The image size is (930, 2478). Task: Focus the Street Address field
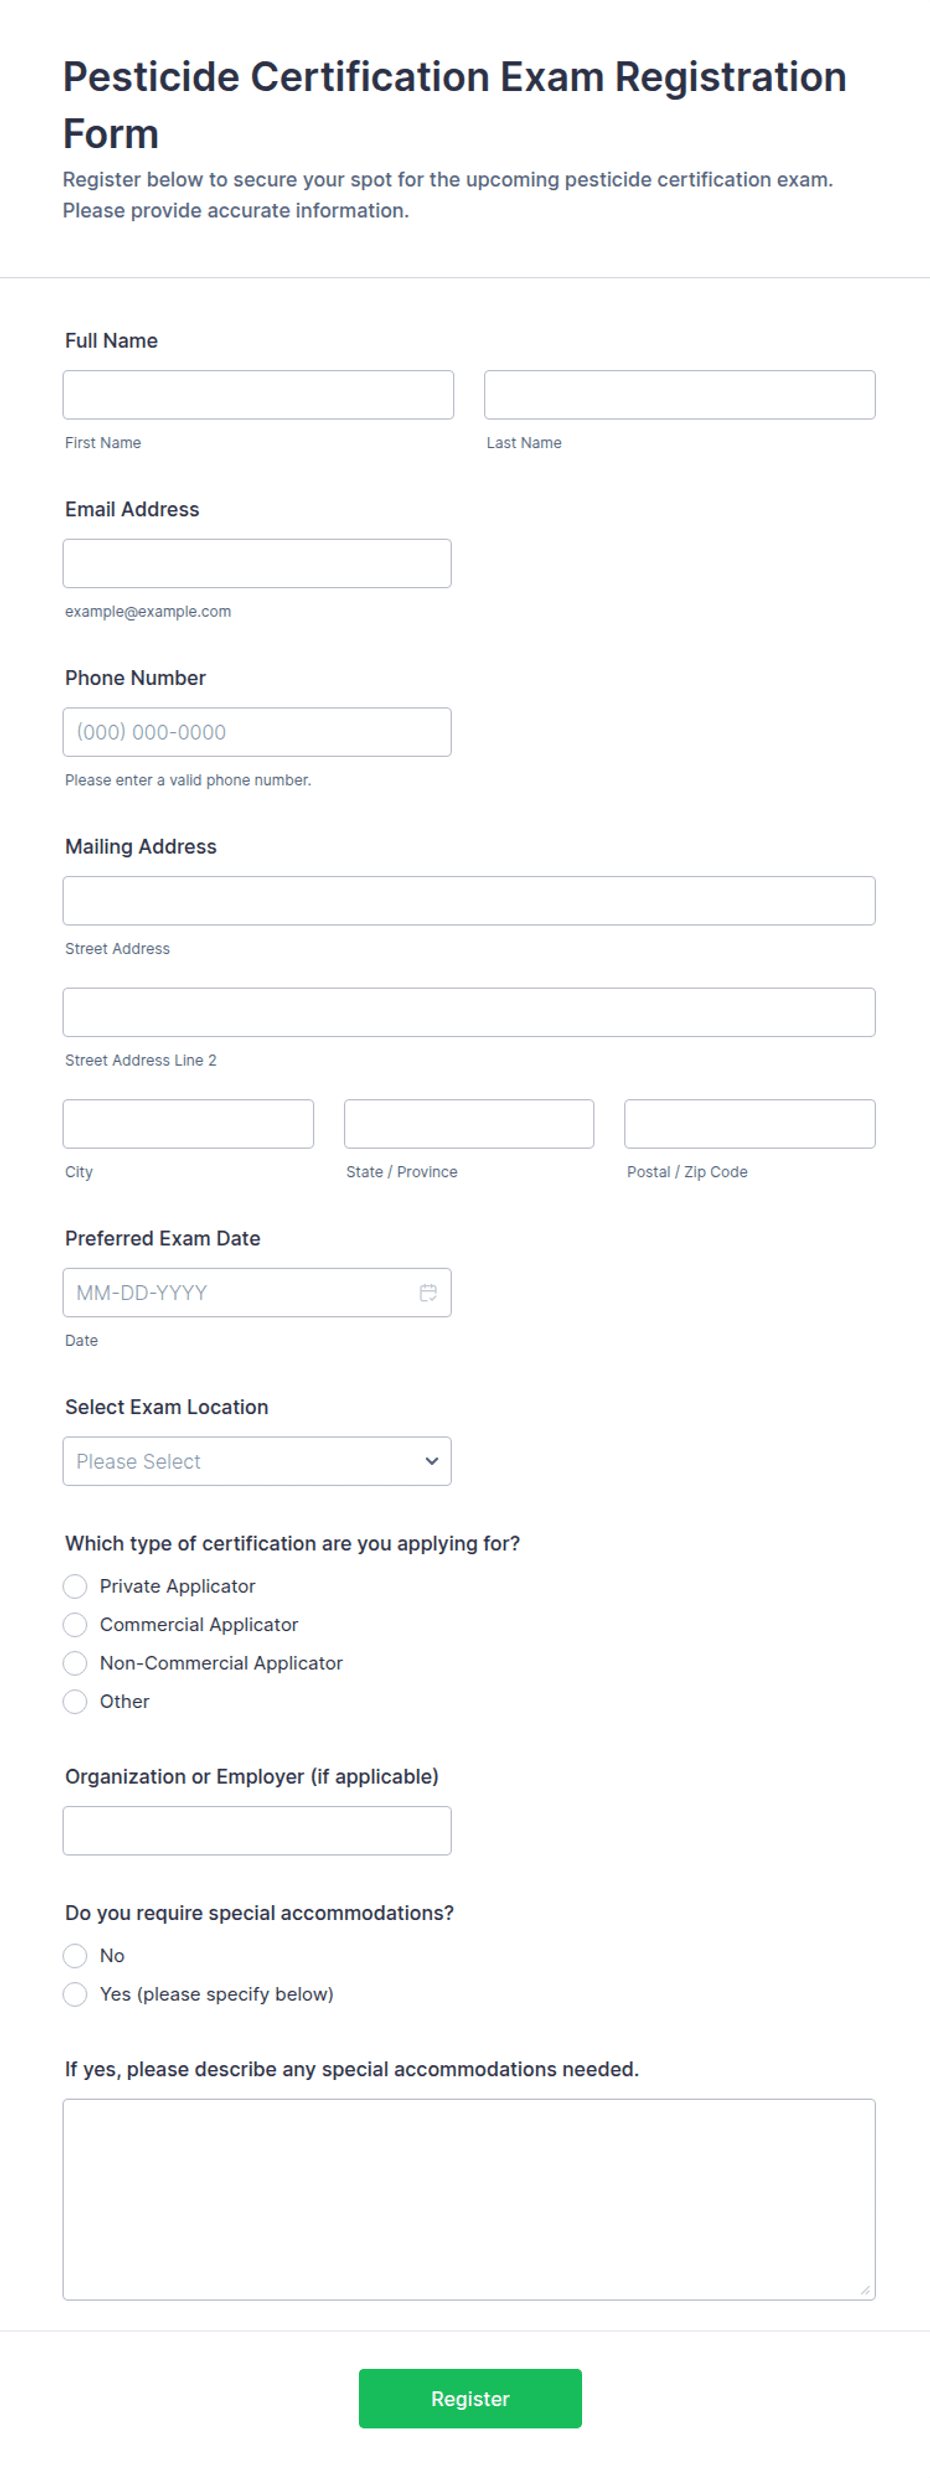(x=469, y=901)
